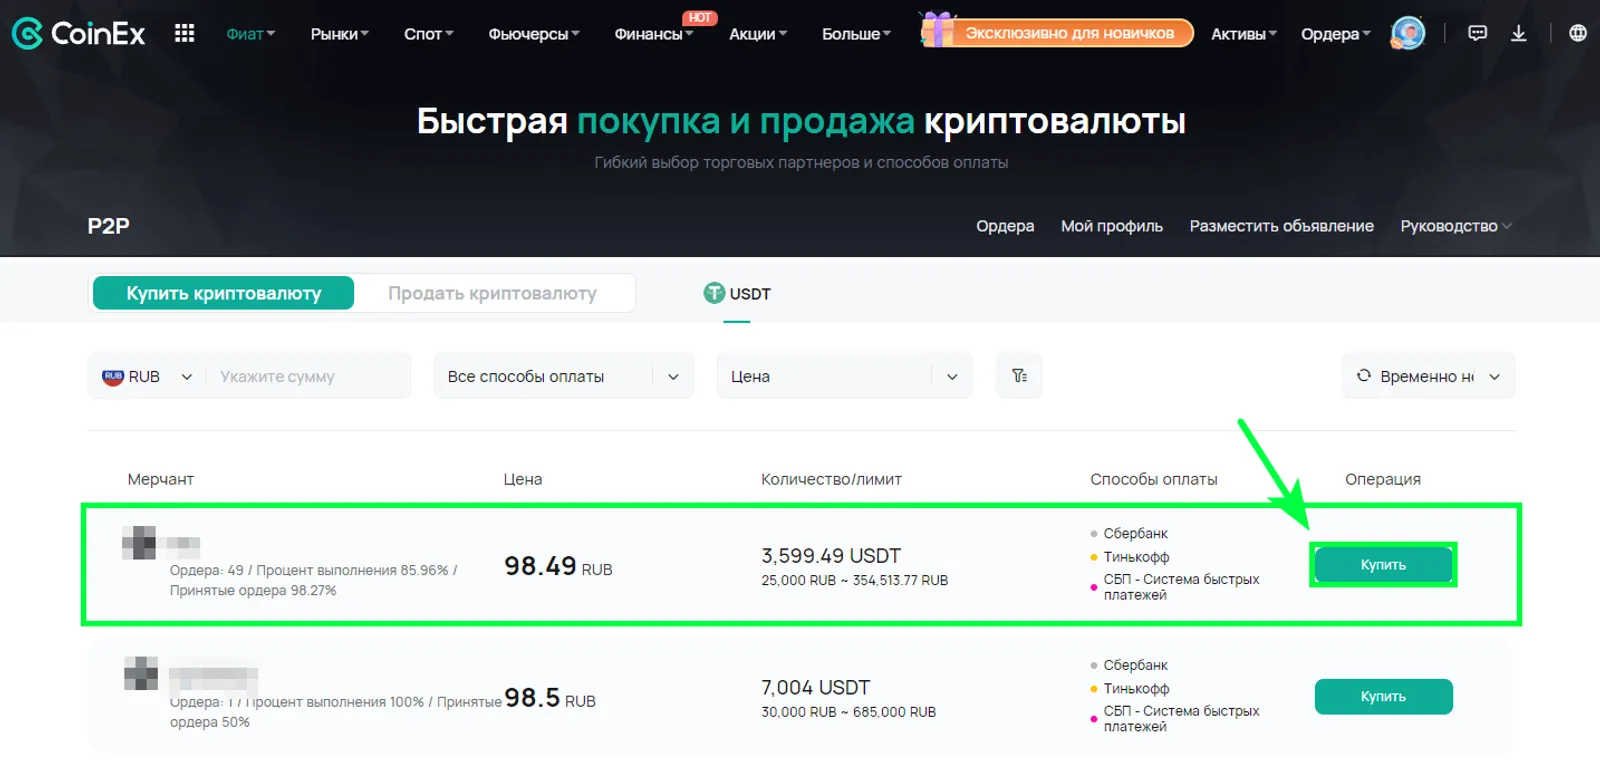
Task: Click the Цена column header
Action: (522, 479)
